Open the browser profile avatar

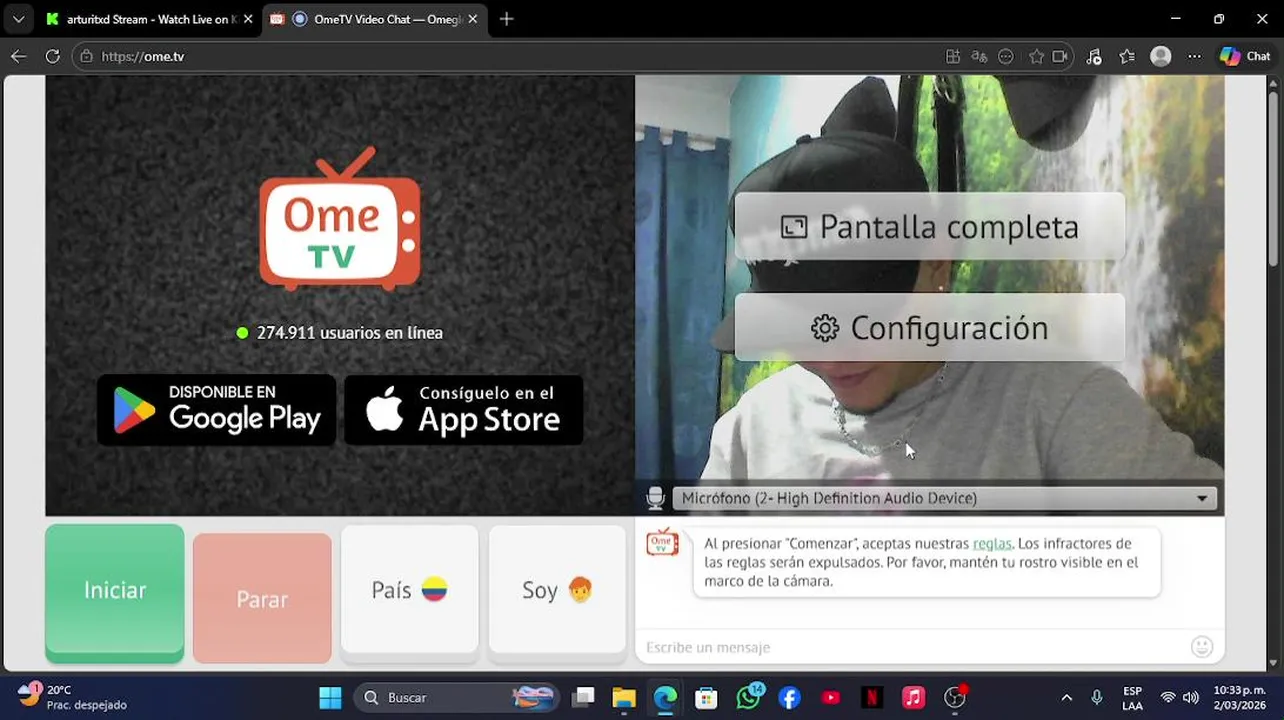(x=1161, y=56)
